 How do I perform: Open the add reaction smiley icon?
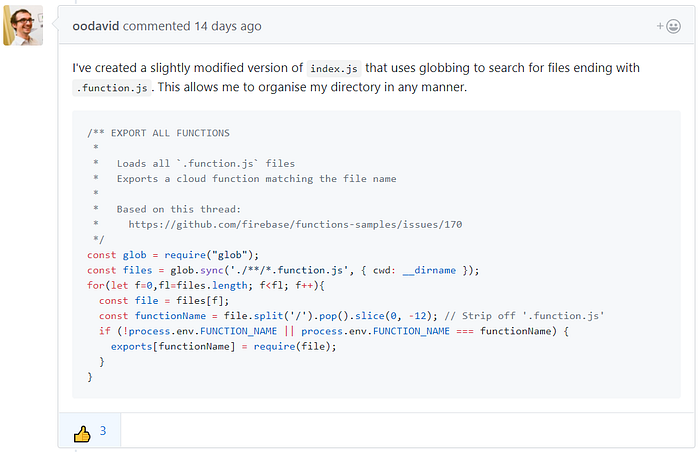coord(668,26)
